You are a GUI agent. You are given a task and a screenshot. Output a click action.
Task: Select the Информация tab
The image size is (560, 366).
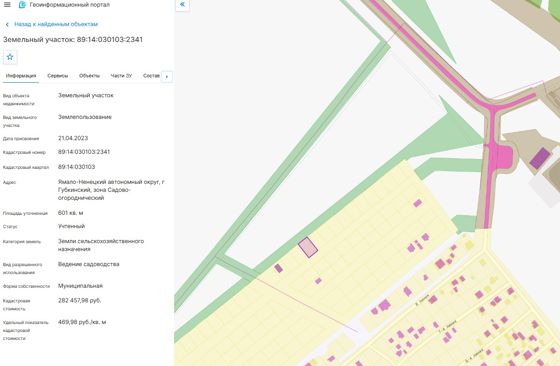[21, 76]
